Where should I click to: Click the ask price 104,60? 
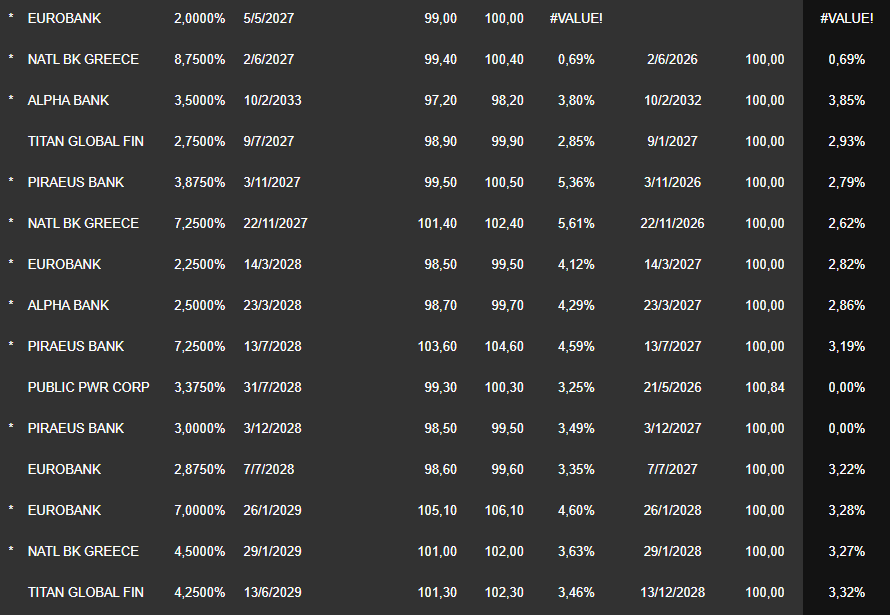point(504,346)
